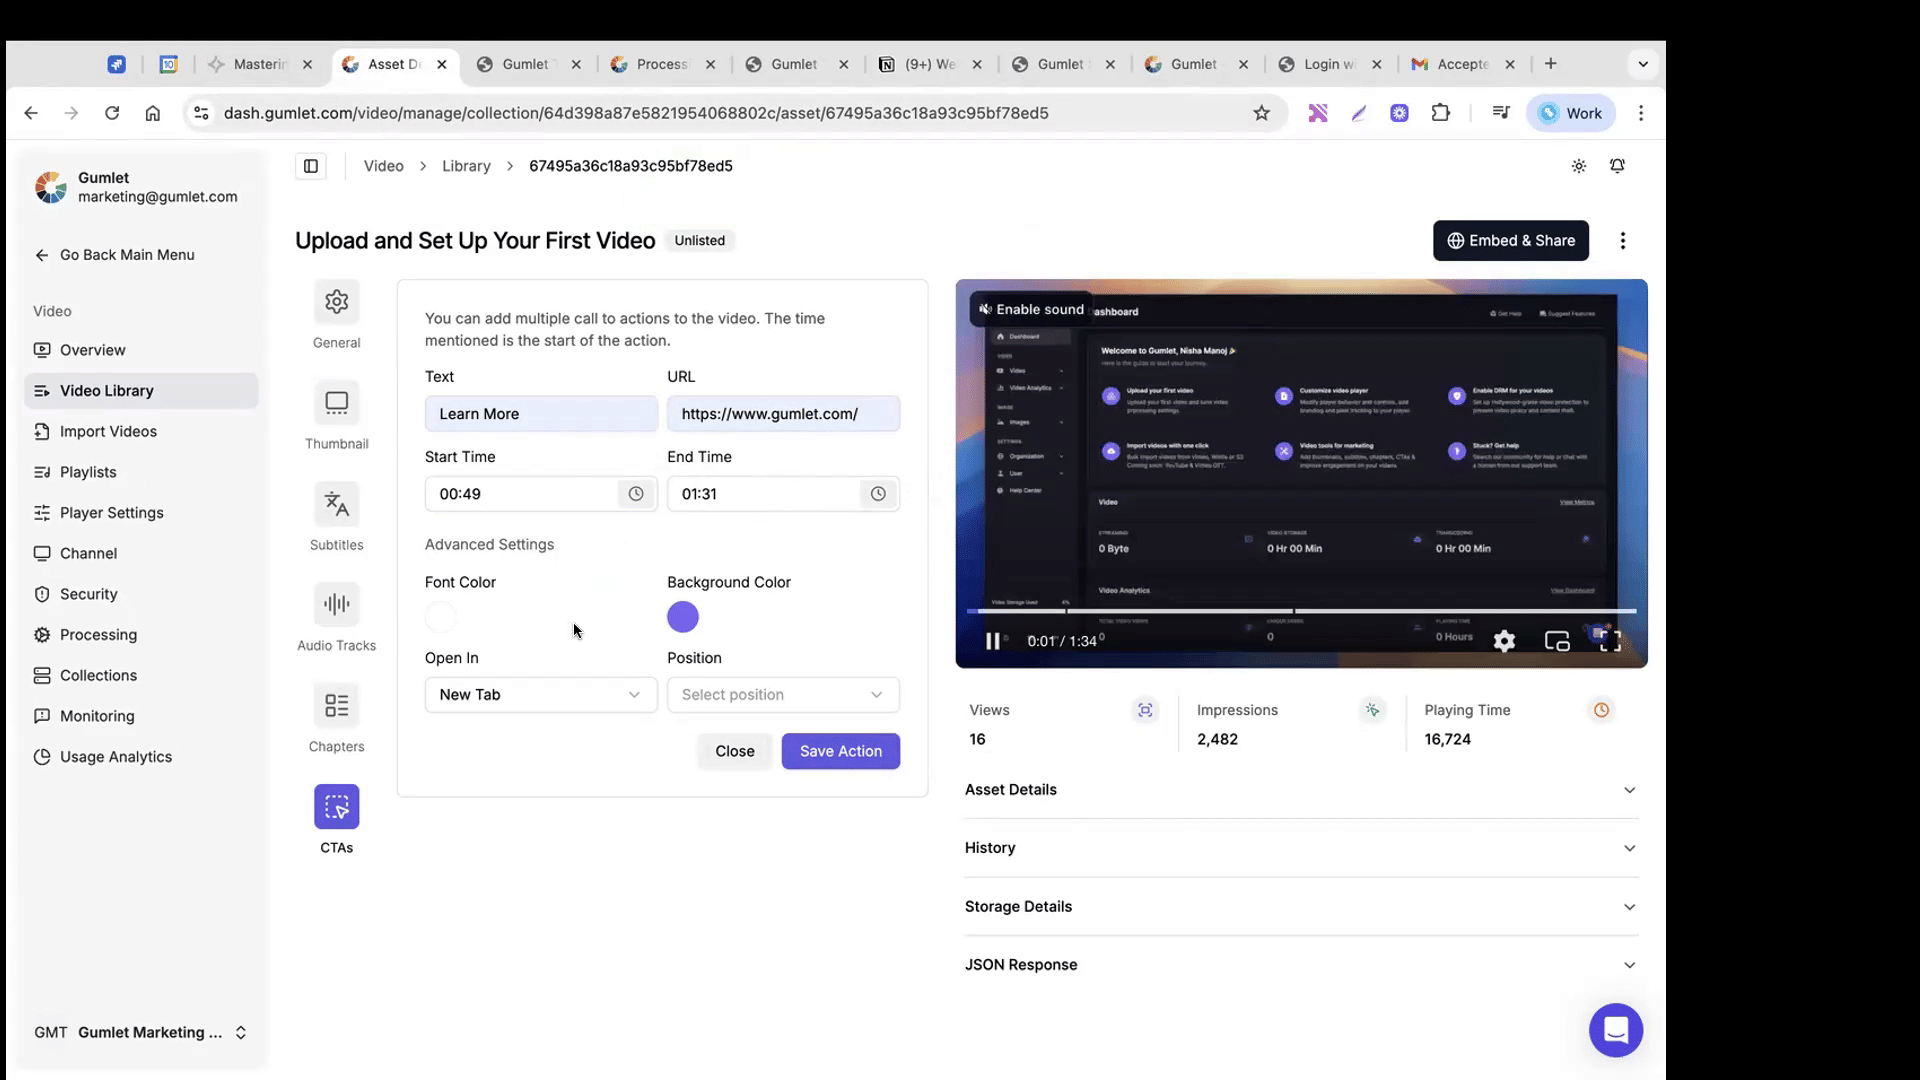This screenshot has height=1080, width=1920.
Task: Open the Thumbnail section icon
Action: click(336, 403)
